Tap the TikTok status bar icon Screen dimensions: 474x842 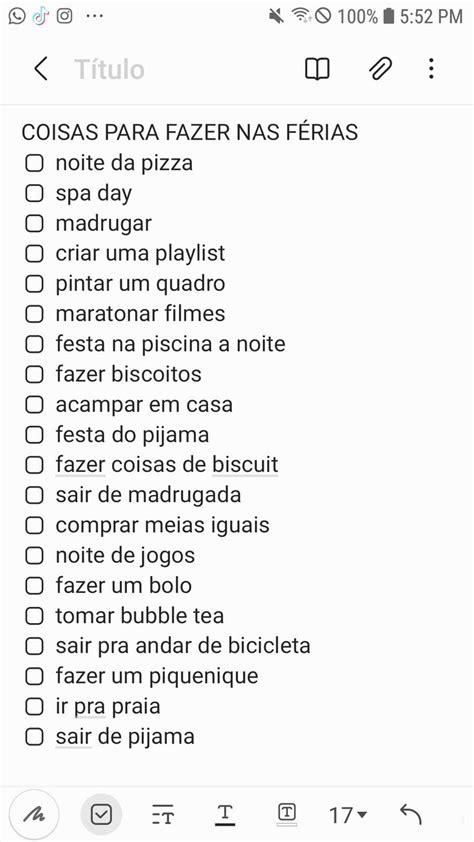click(40, 16)
